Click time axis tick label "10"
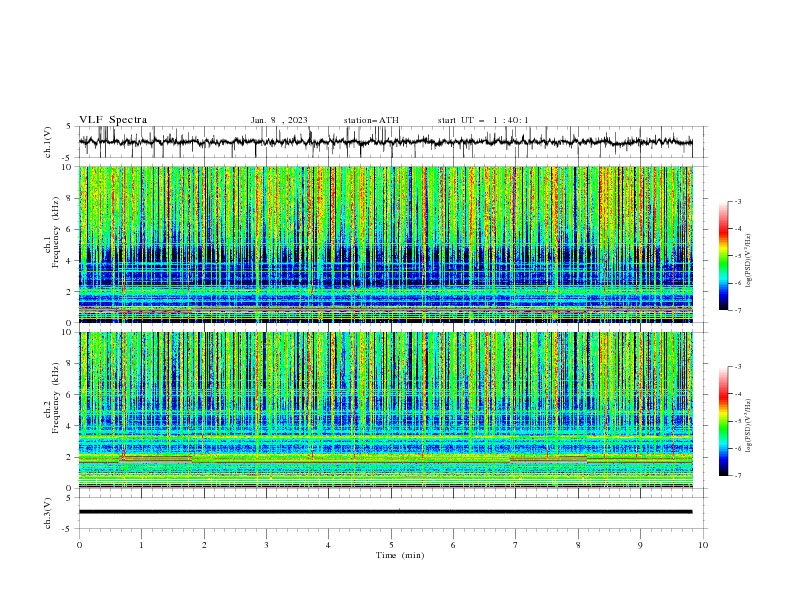 tap(703, 545)
